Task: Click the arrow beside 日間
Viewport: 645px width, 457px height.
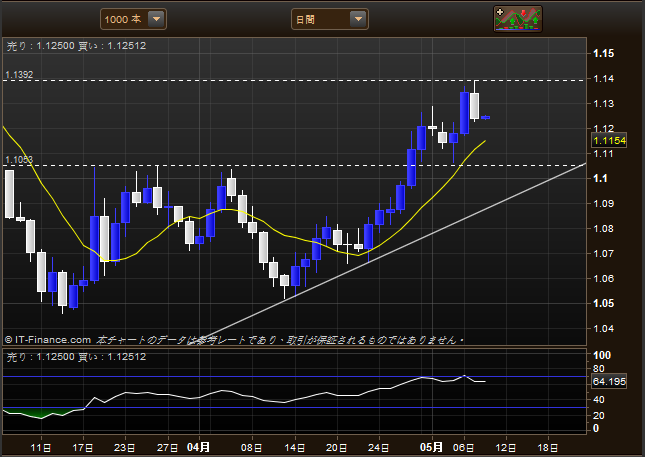Action: click(358, 19)
